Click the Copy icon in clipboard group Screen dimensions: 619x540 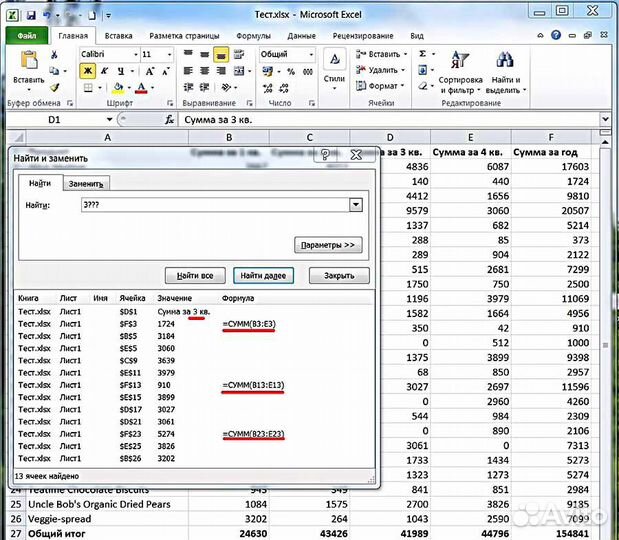tap(54, 71)
